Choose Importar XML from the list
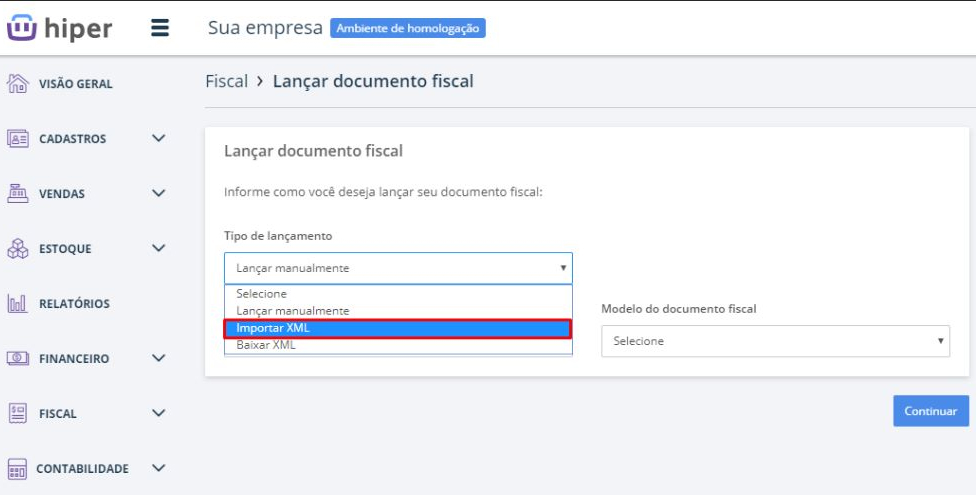The width and height of the screenshot is (976, 495). tap(398, 328)
